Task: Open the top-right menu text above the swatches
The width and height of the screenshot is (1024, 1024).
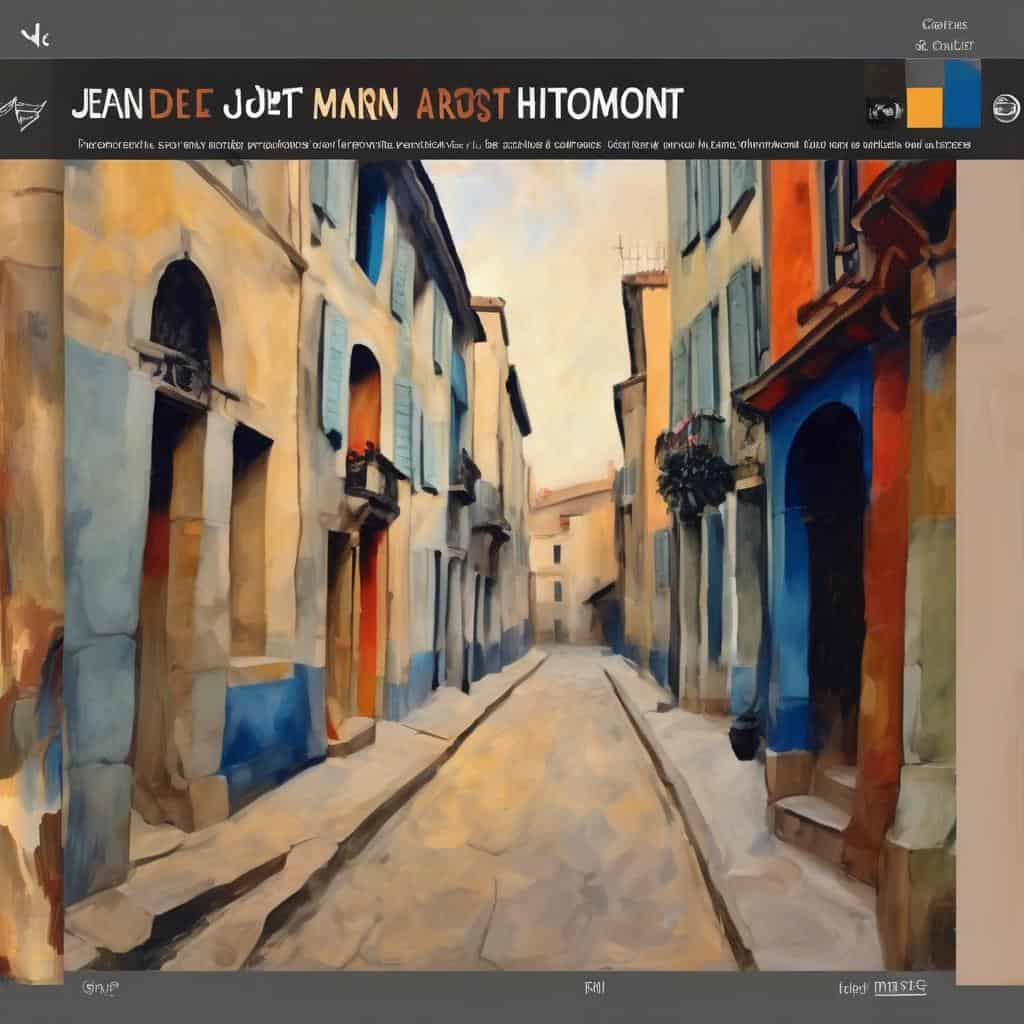Action: 943,25
